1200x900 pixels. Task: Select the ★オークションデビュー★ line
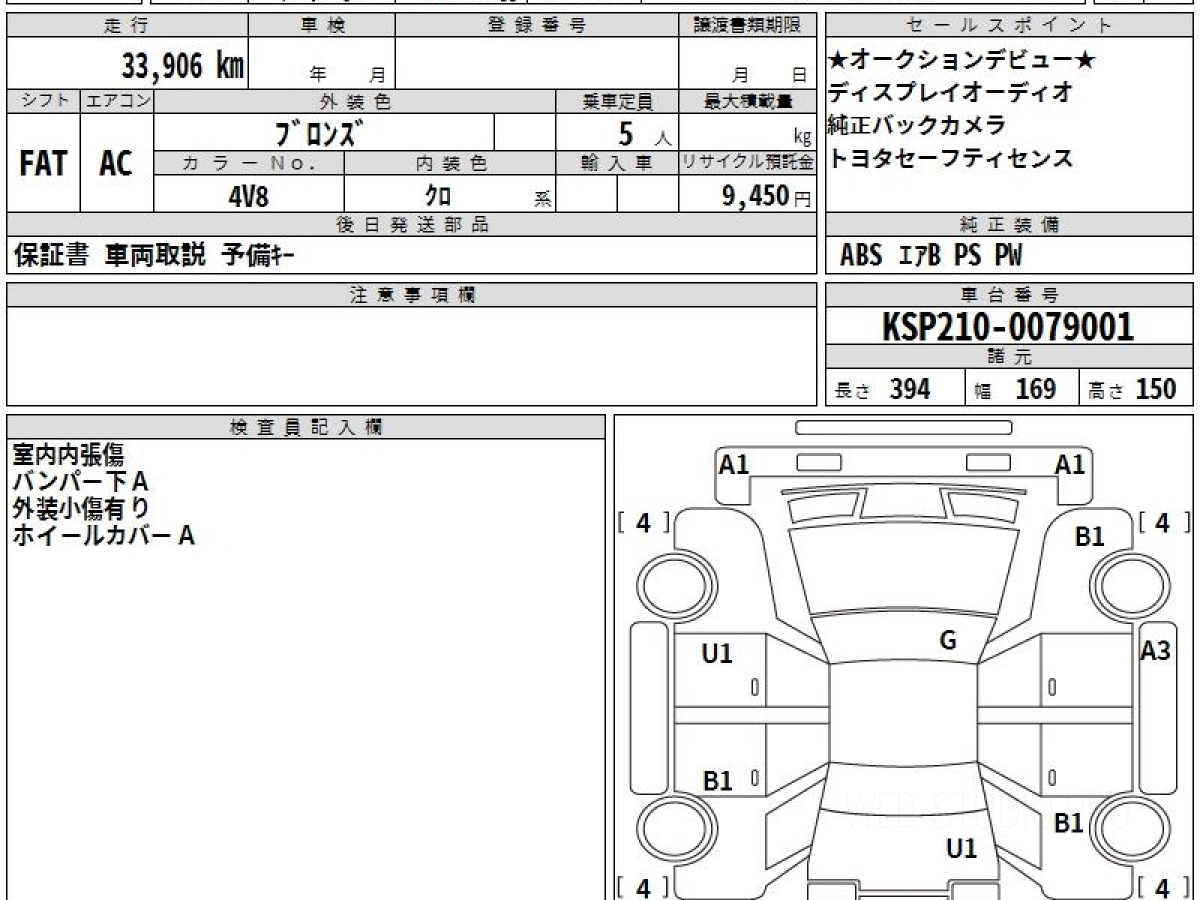click(x=962, y=61)
